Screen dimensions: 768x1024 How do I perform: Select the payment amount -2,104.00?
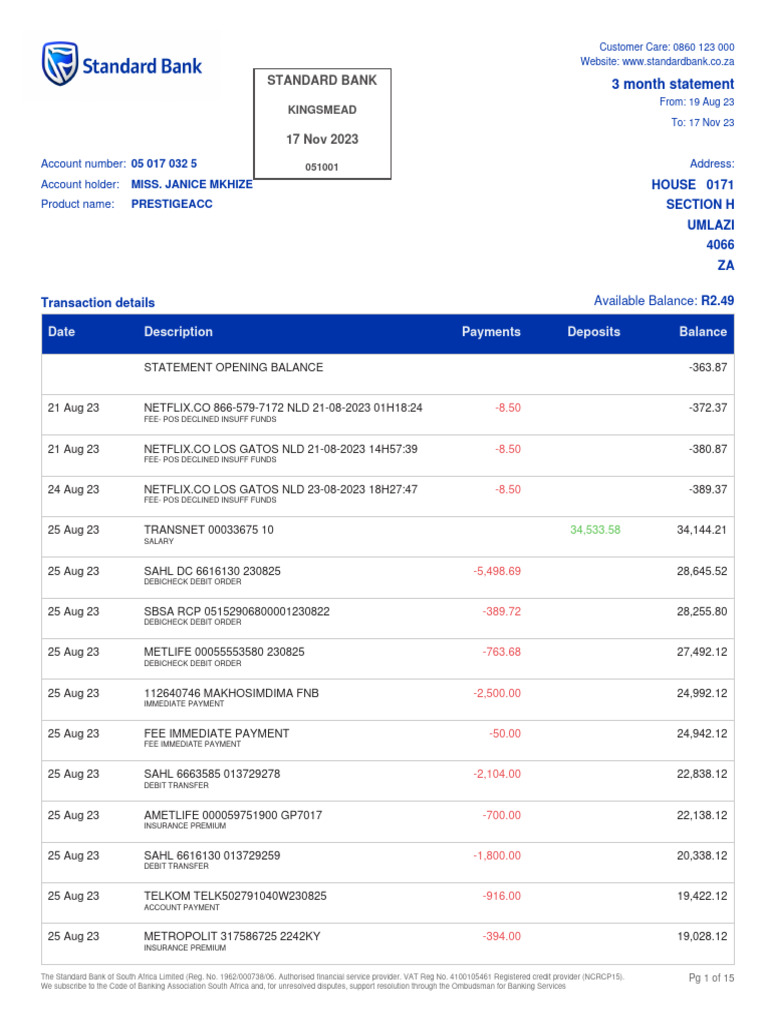[497, 775]
